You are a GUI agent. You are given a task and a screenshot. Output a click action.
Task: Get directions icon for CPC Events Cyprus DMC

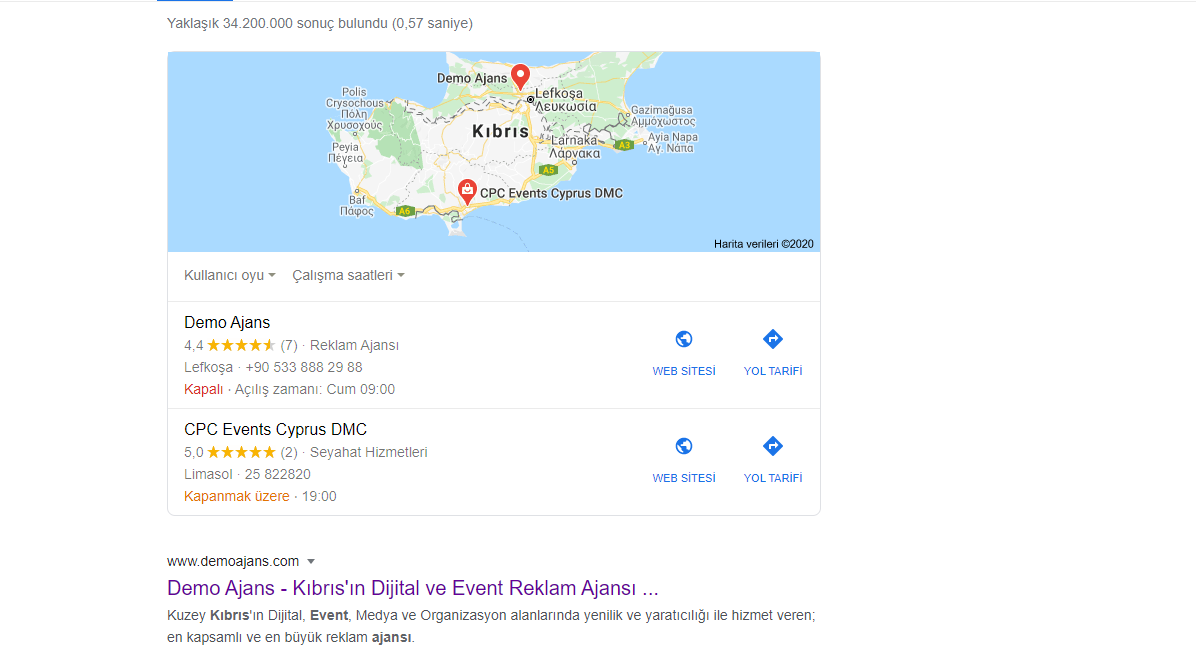[773, 446]
